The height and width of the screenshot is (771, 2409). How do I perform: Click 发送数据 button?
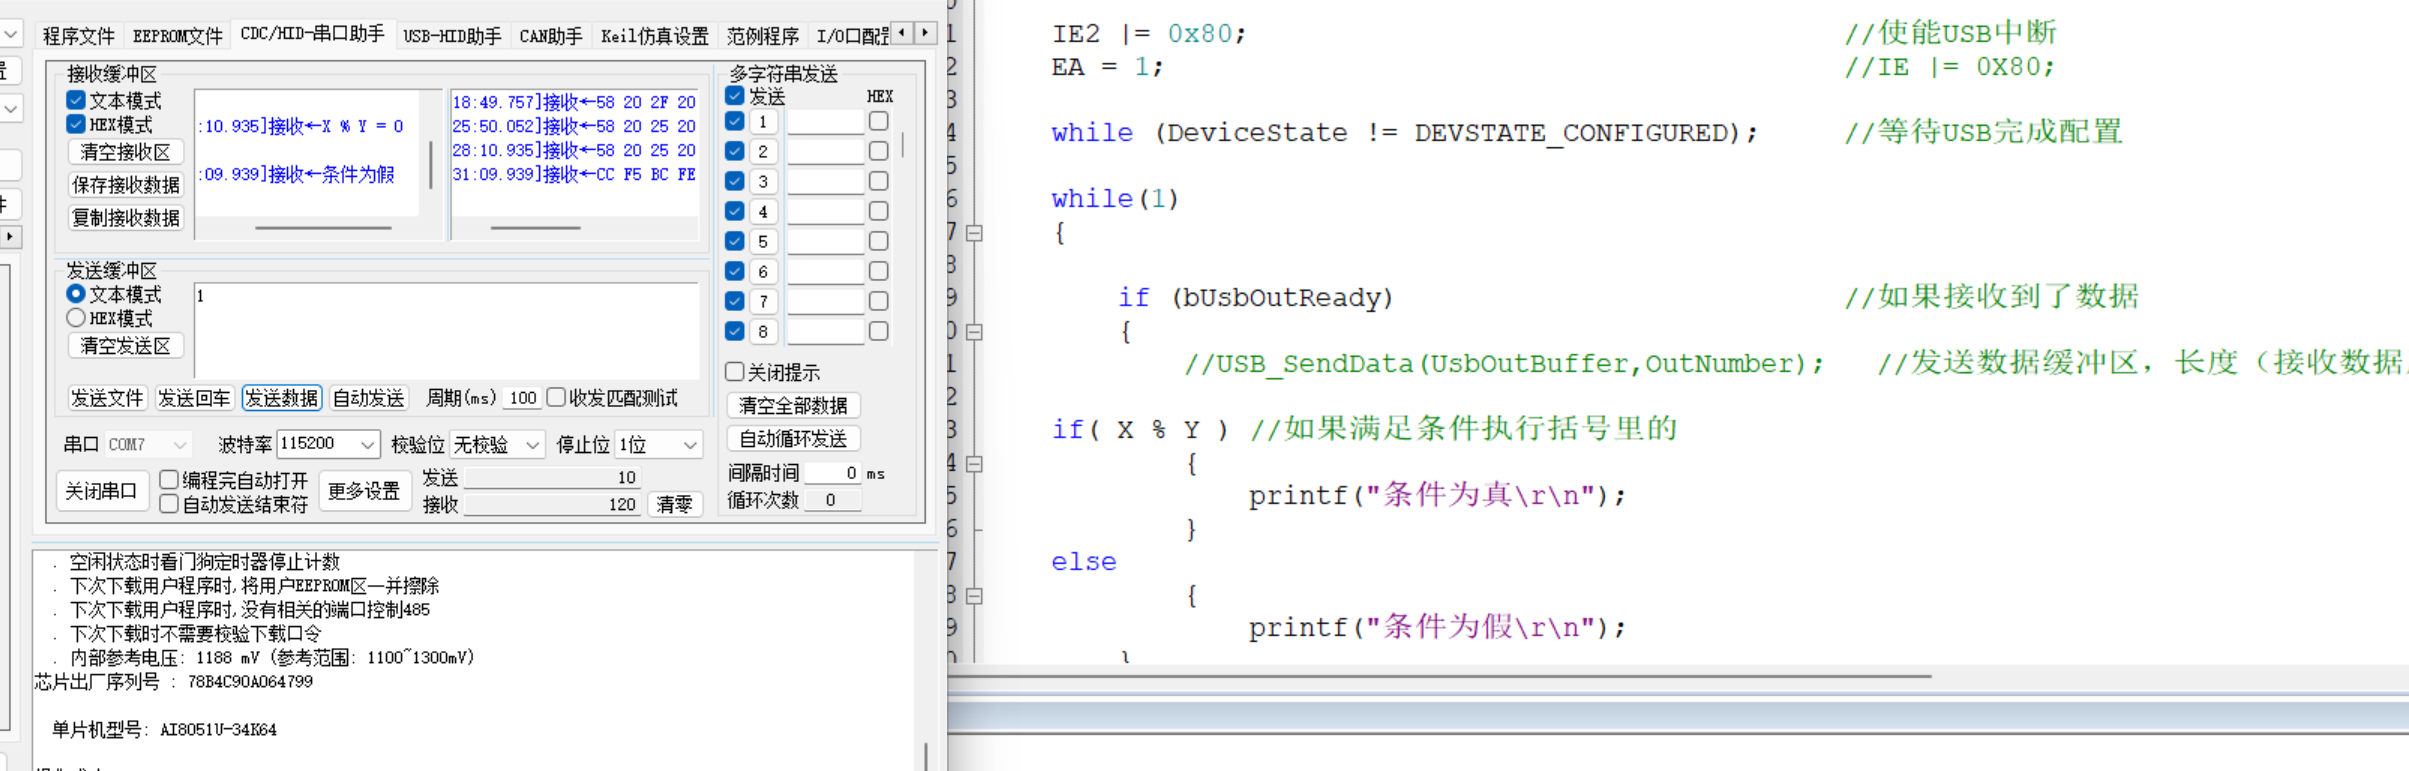coord(282,398)
